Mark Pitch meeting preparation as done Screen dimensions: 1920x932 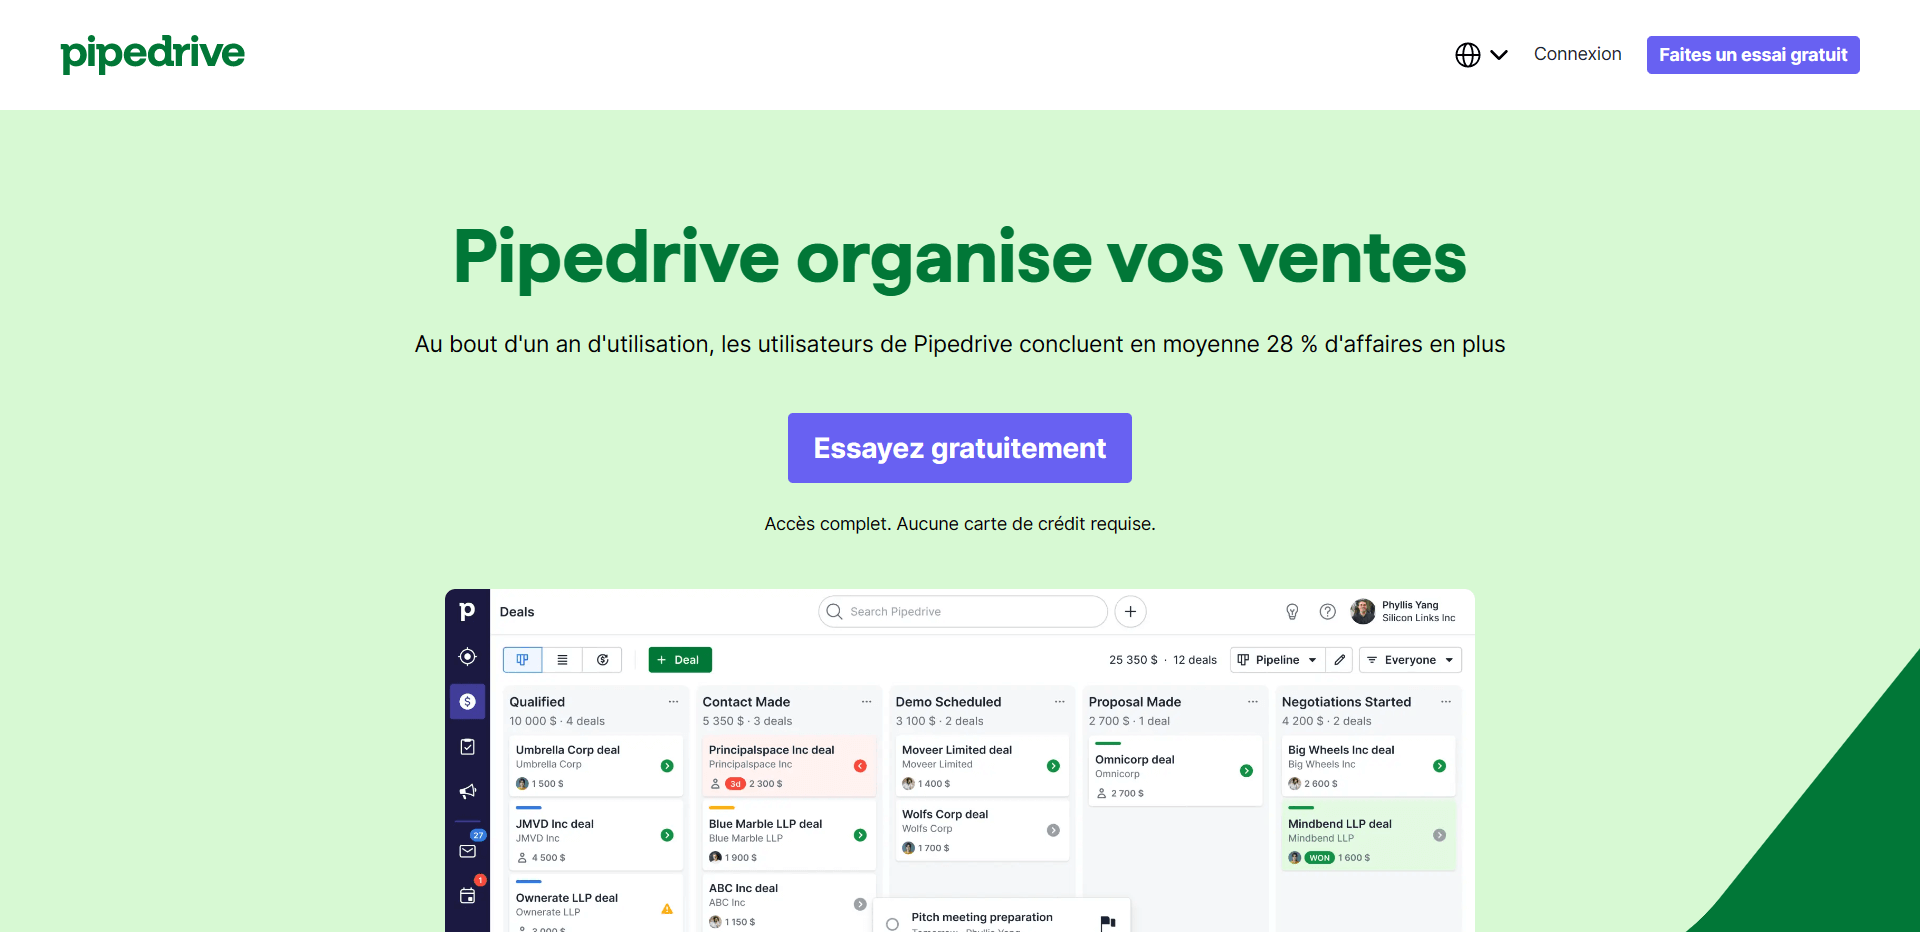[x=892, y=924]
